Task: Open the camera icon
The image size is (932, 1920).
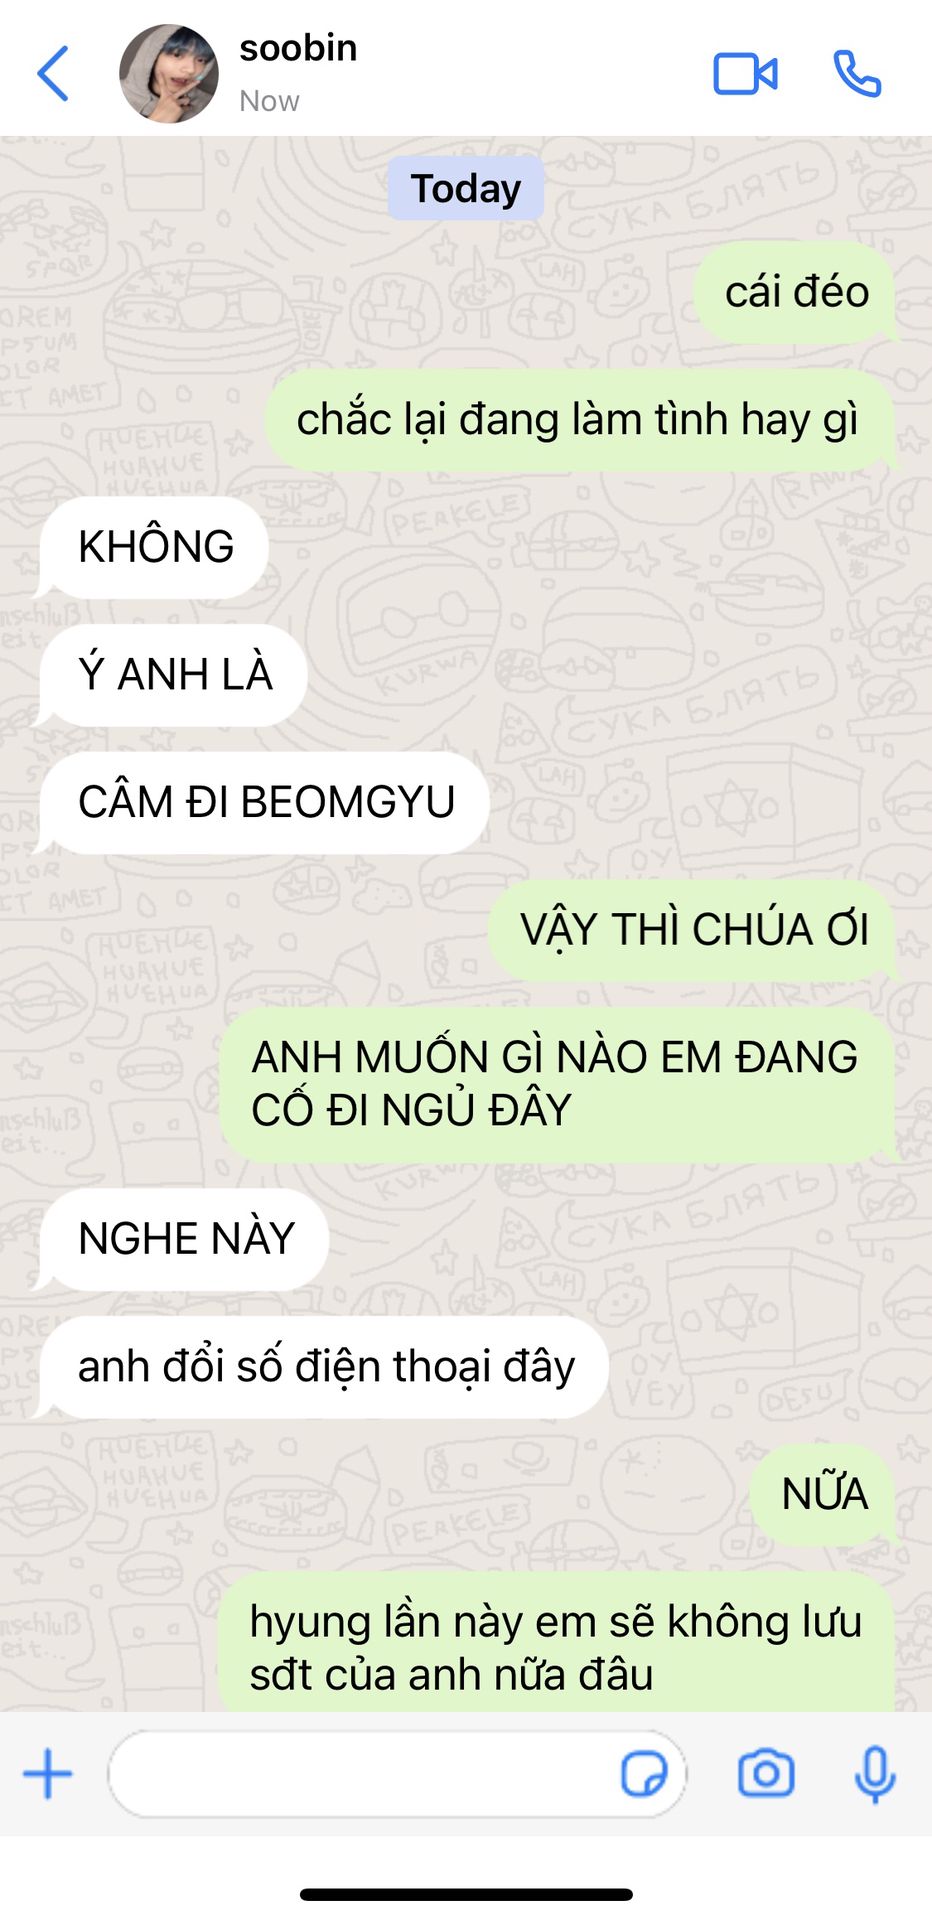Action: [x=766, y=1774]
